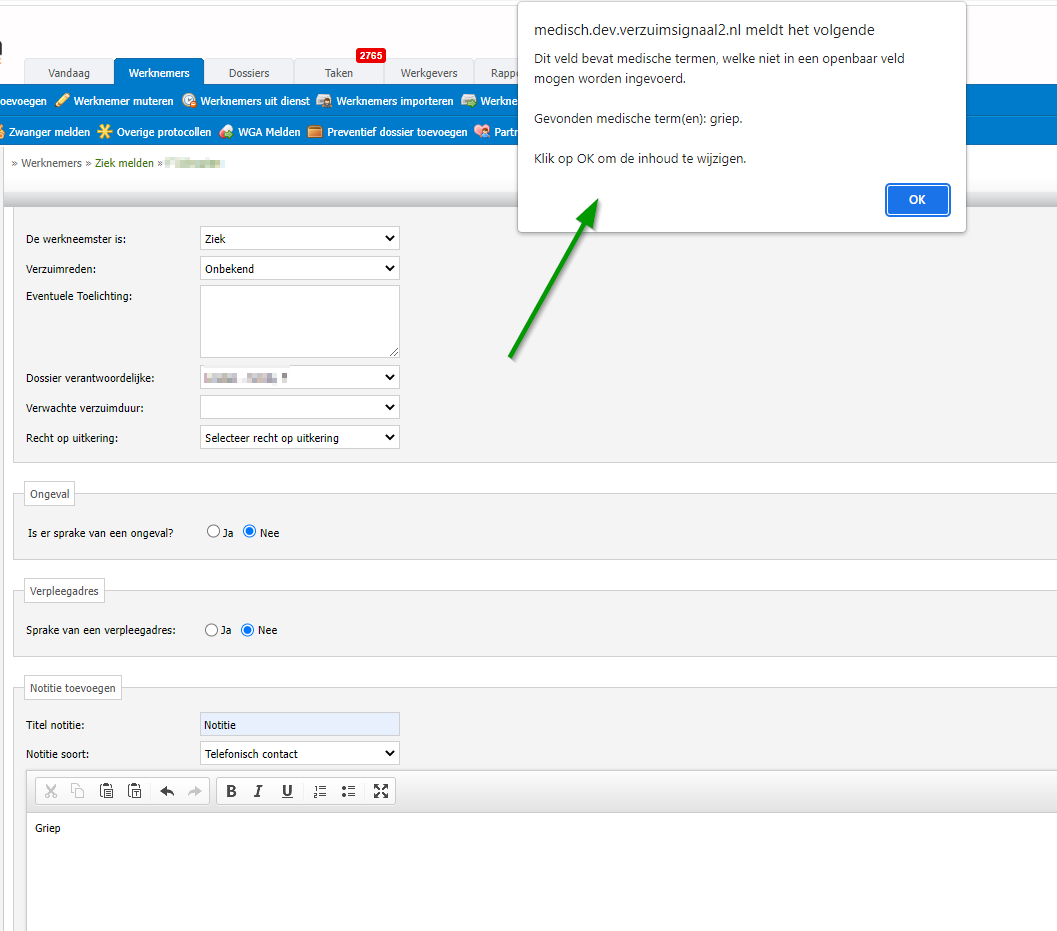Maximize the note editor
The width and height of the screenshot is (1057, 931).
tap(381, 791)
